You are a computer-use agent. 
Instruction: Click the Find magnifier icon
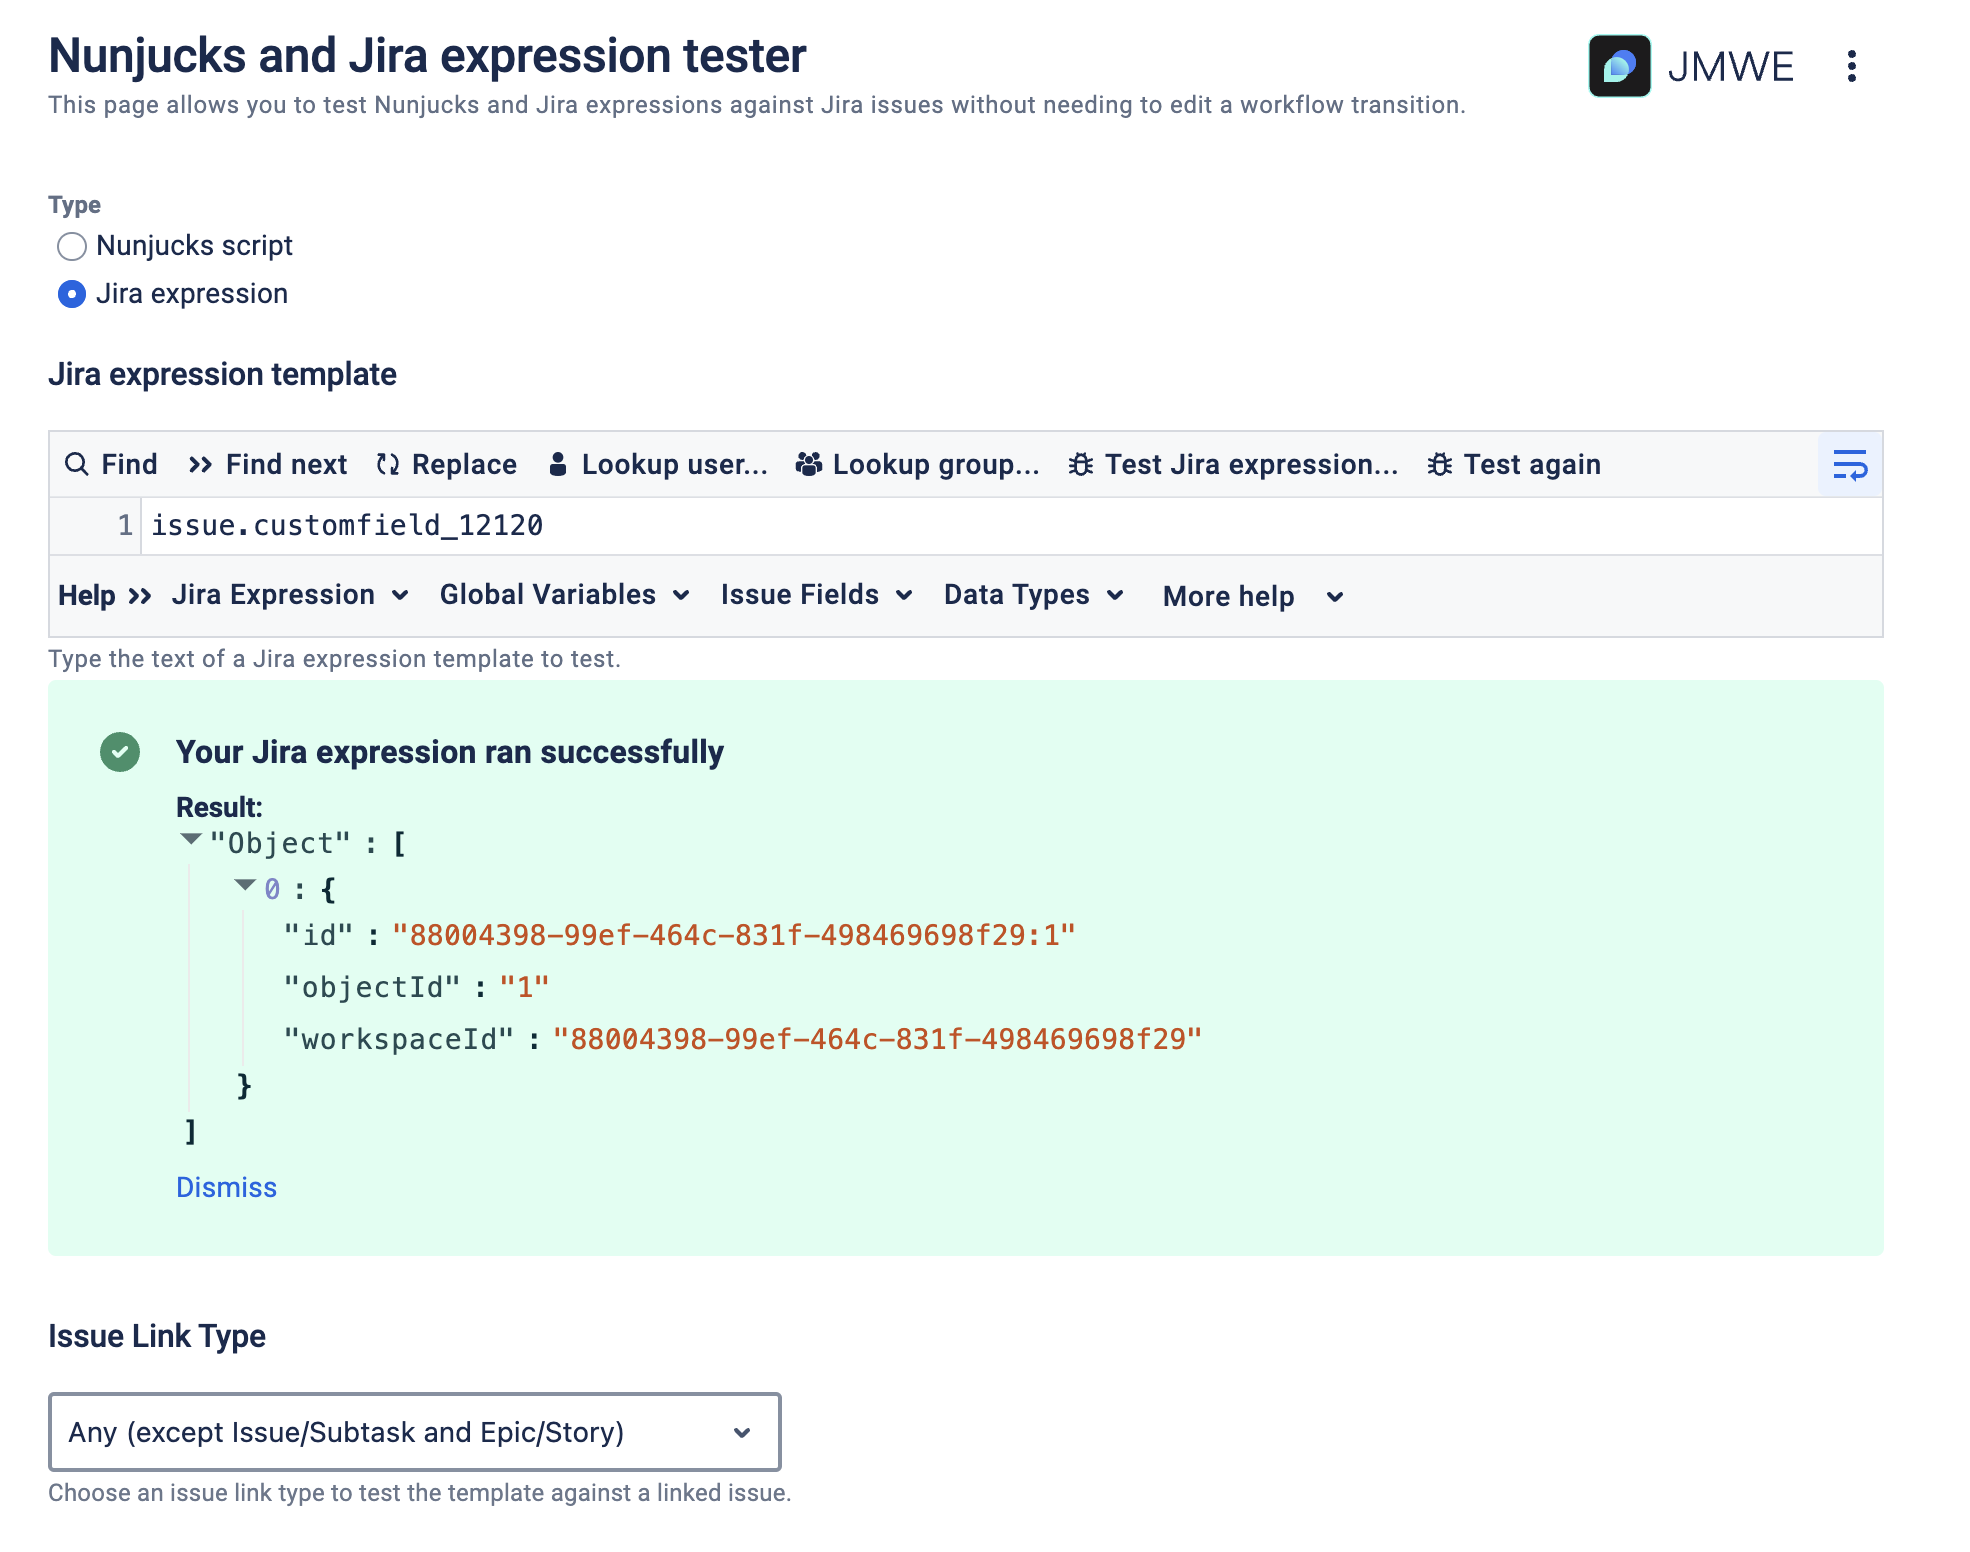click(78, 464)
